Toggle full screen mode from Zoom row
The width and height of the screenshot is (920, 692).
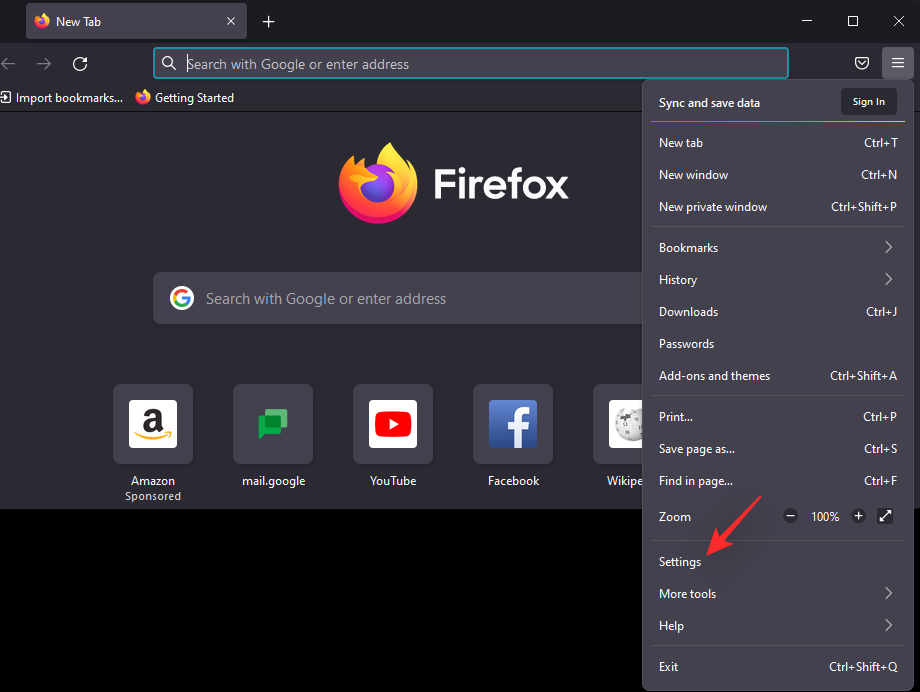click(x=885, y=516)
